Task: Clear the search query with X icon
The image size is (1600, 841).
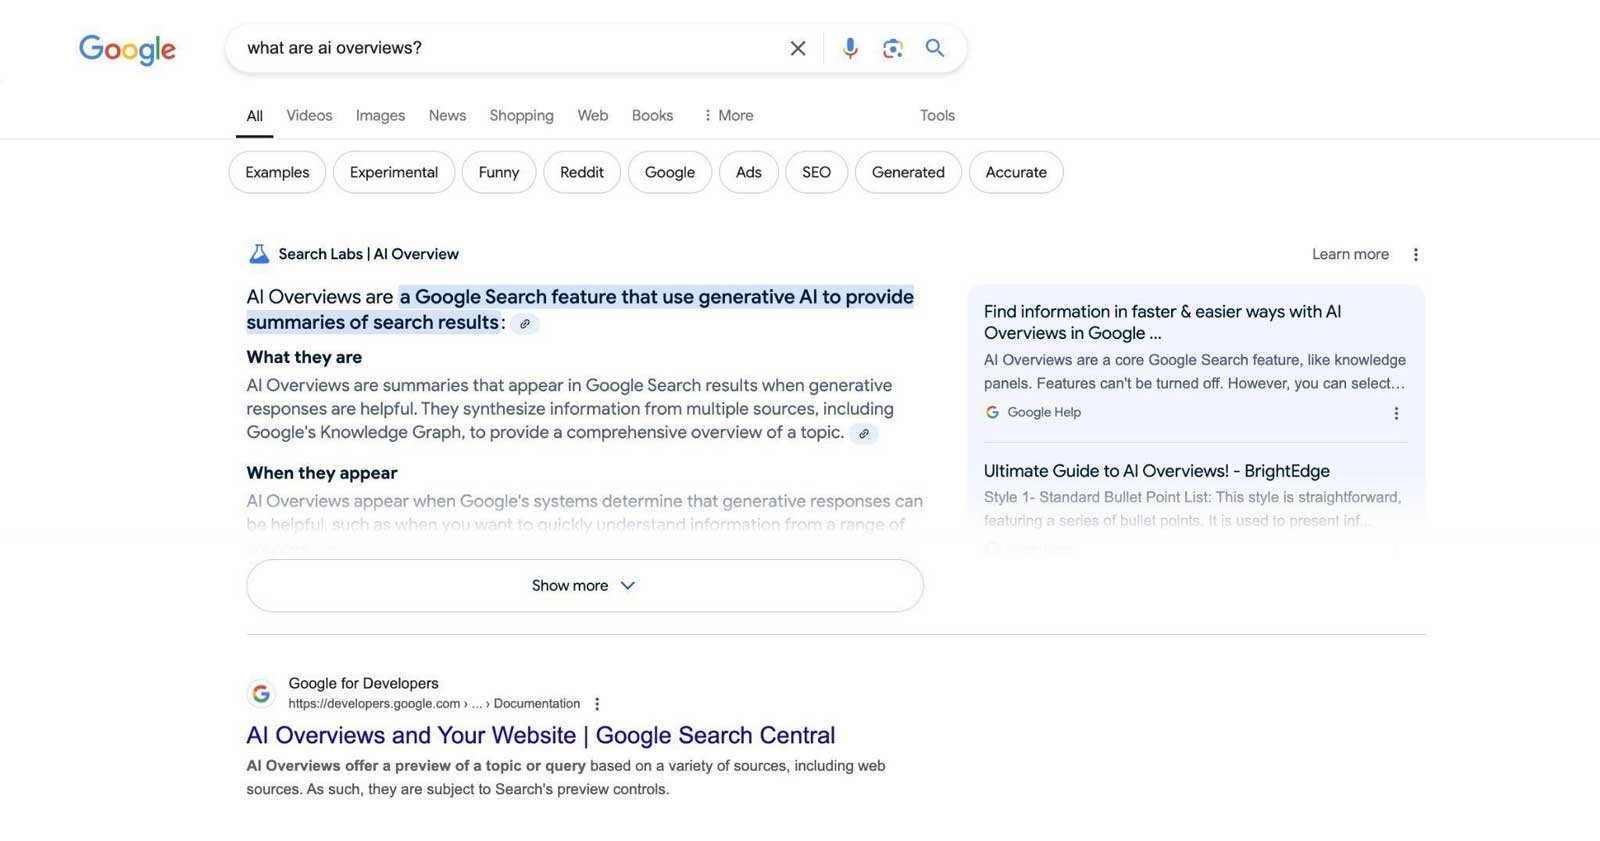Action: tap(797, 48)
